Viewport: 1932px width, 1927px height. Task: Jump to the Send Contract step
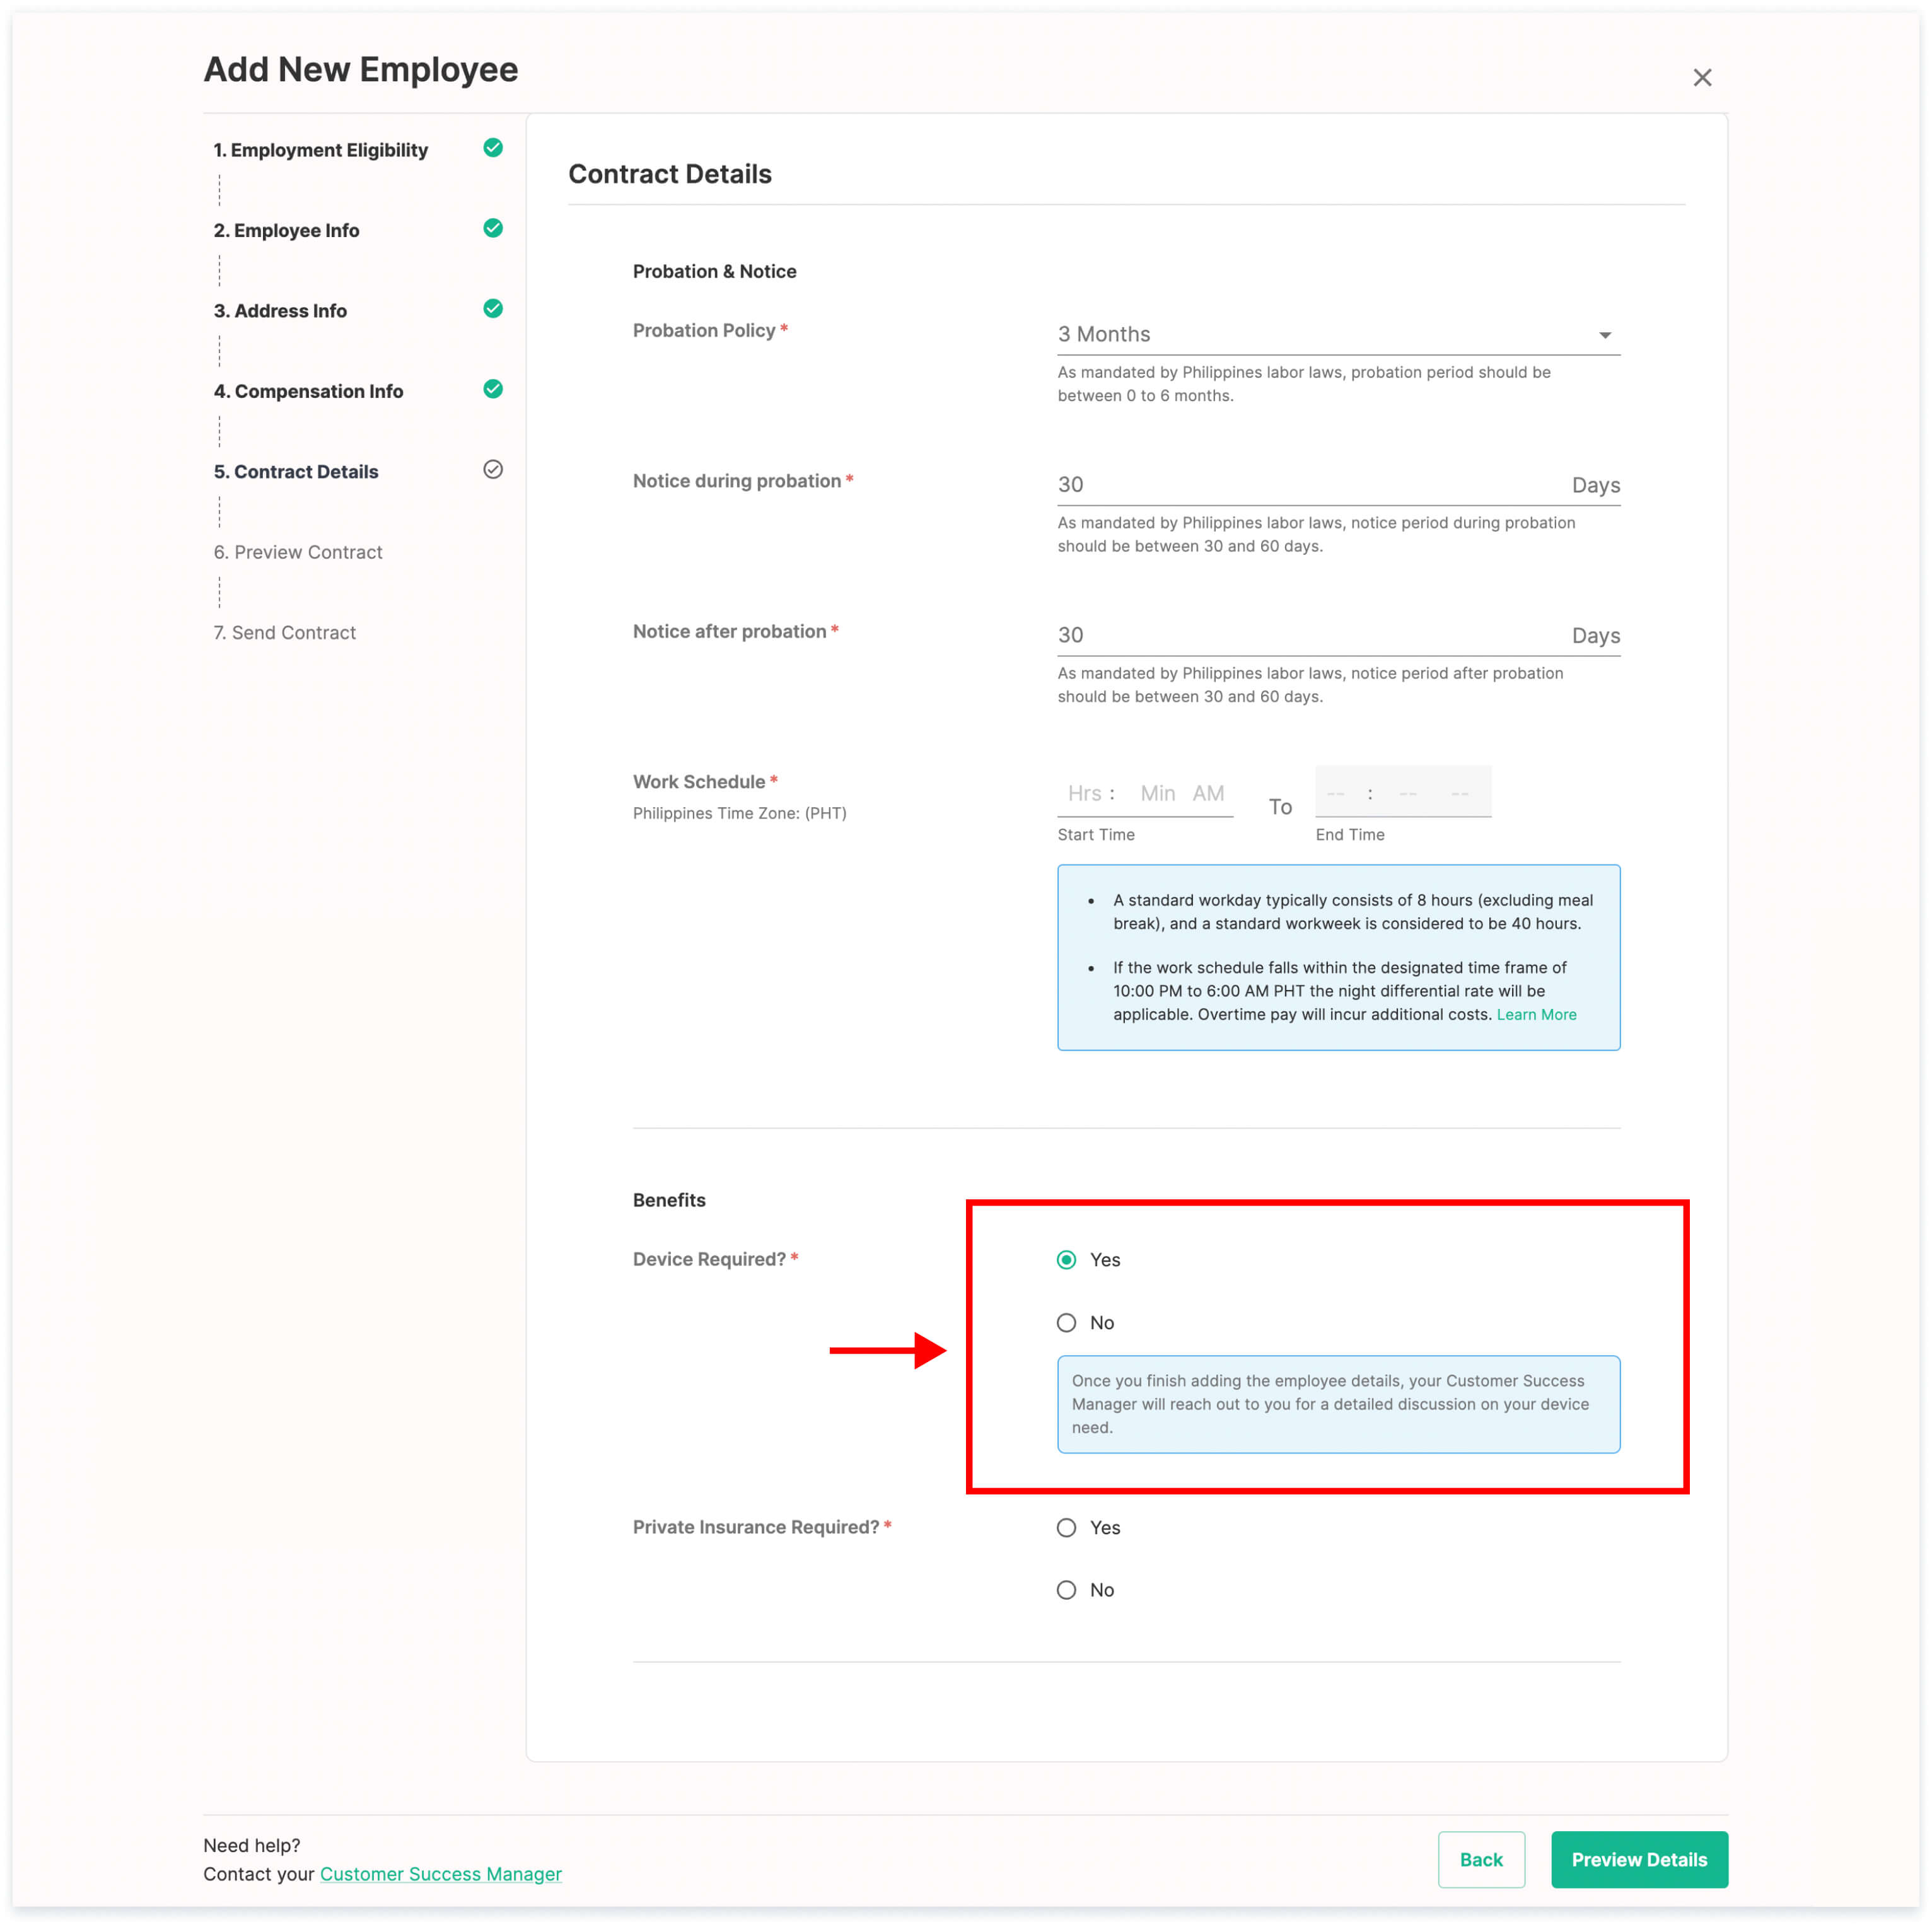[285, 633]
